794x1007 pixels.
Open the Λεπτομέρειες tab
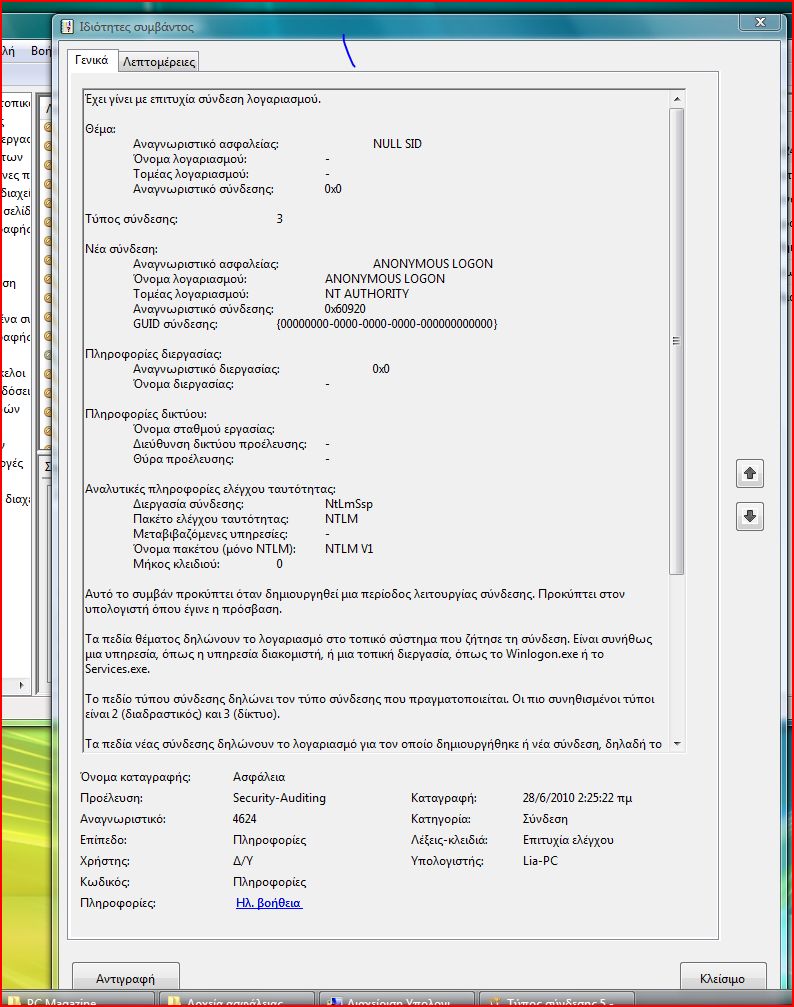pyautogui.click(x=159, y=62)
